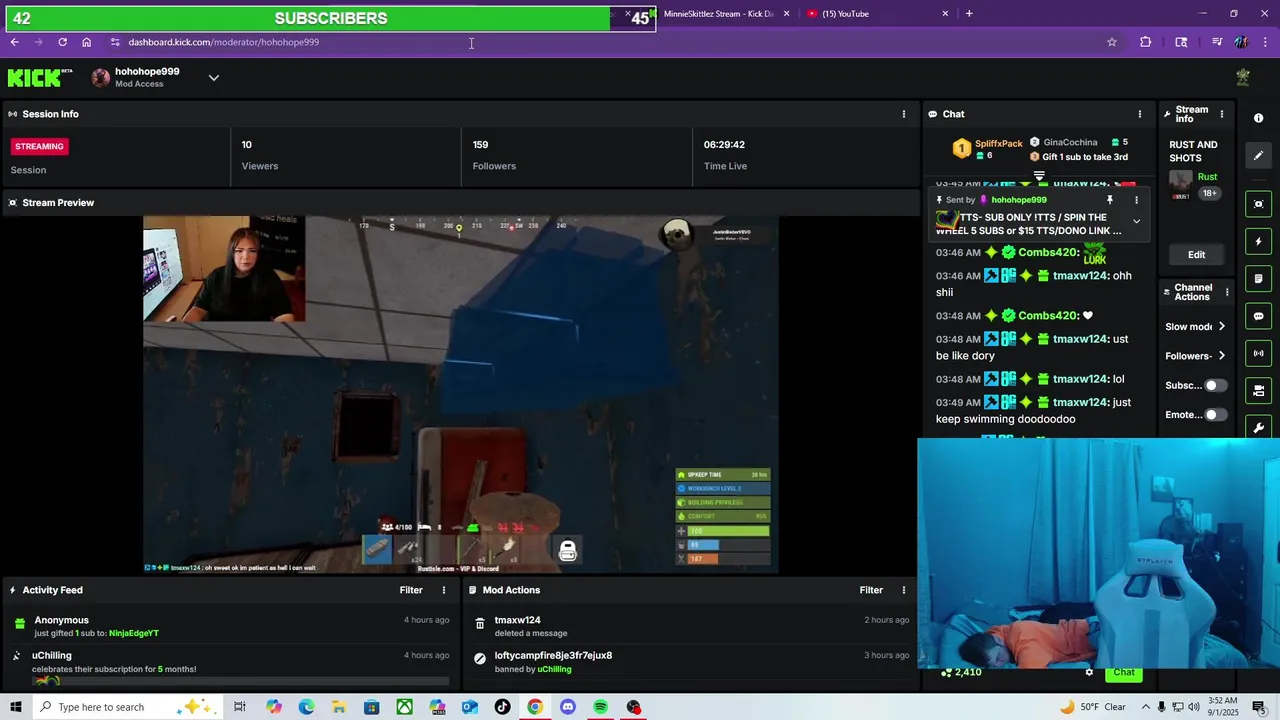Open Stream info panel three-dot menu
Image resolution: width=1280 pixels, height=720 pixels.
tap(1222, 114)
